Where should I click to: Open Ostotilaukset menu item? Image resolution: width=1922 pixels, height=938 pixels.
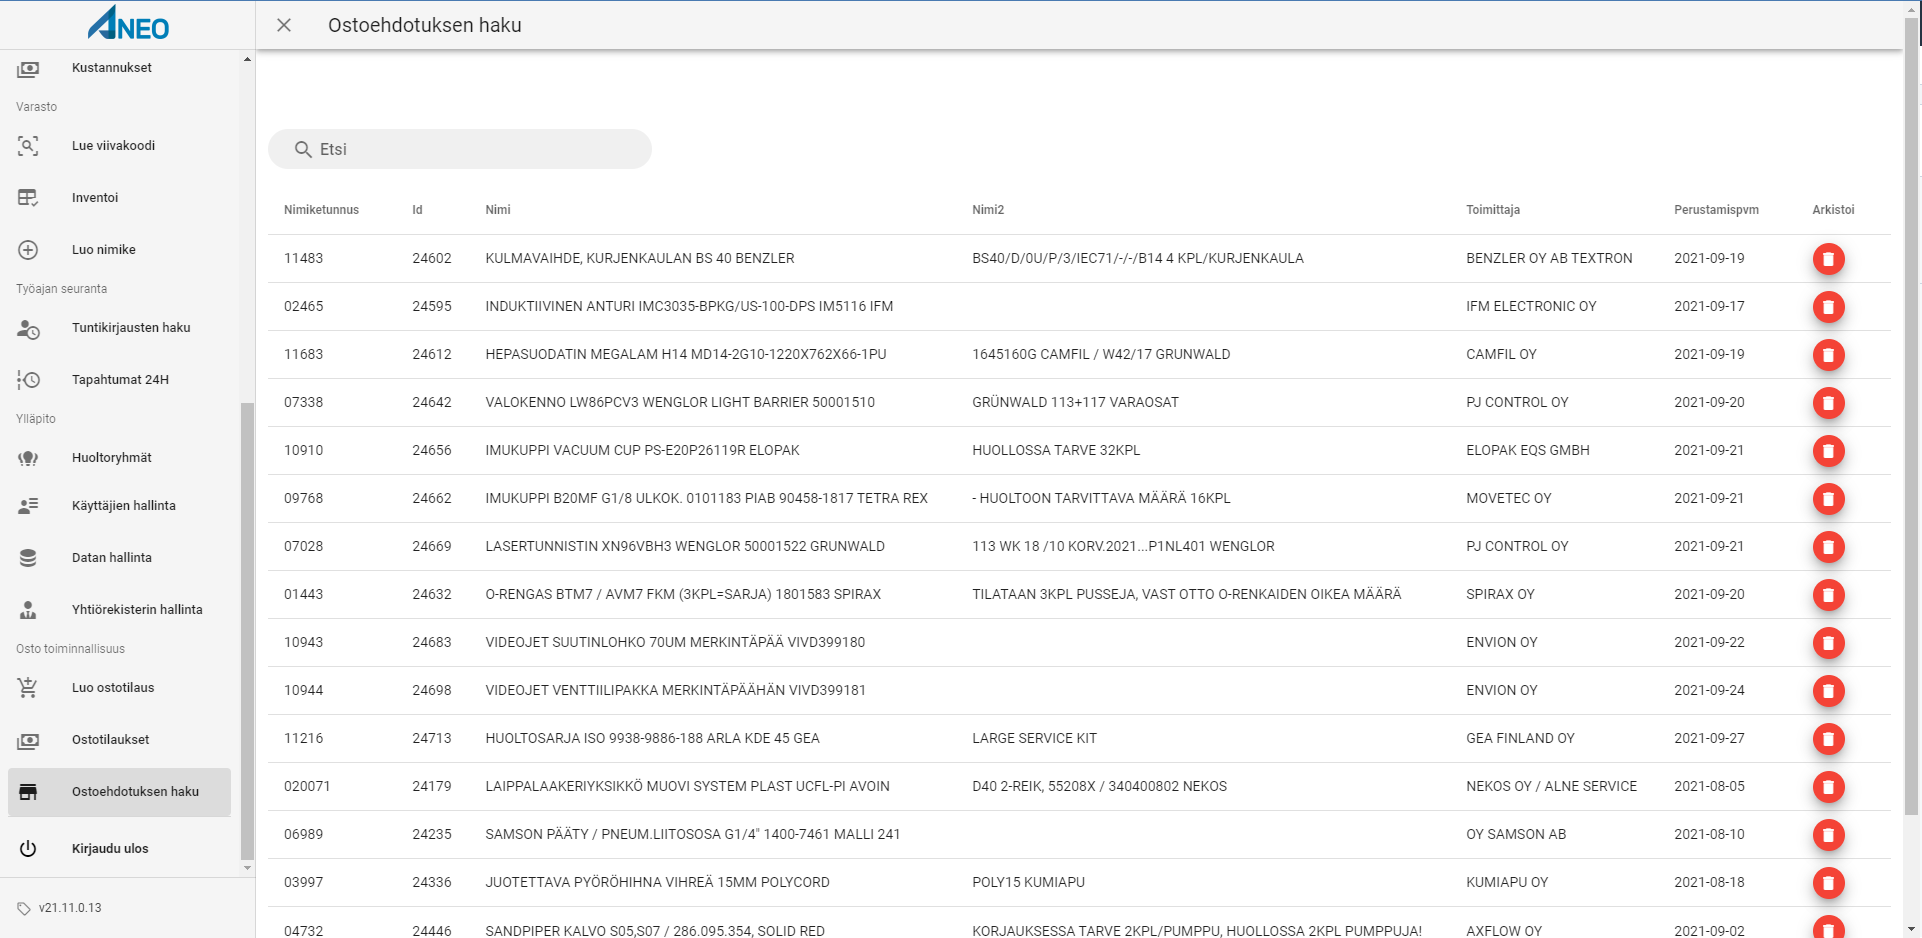point(120,740)
